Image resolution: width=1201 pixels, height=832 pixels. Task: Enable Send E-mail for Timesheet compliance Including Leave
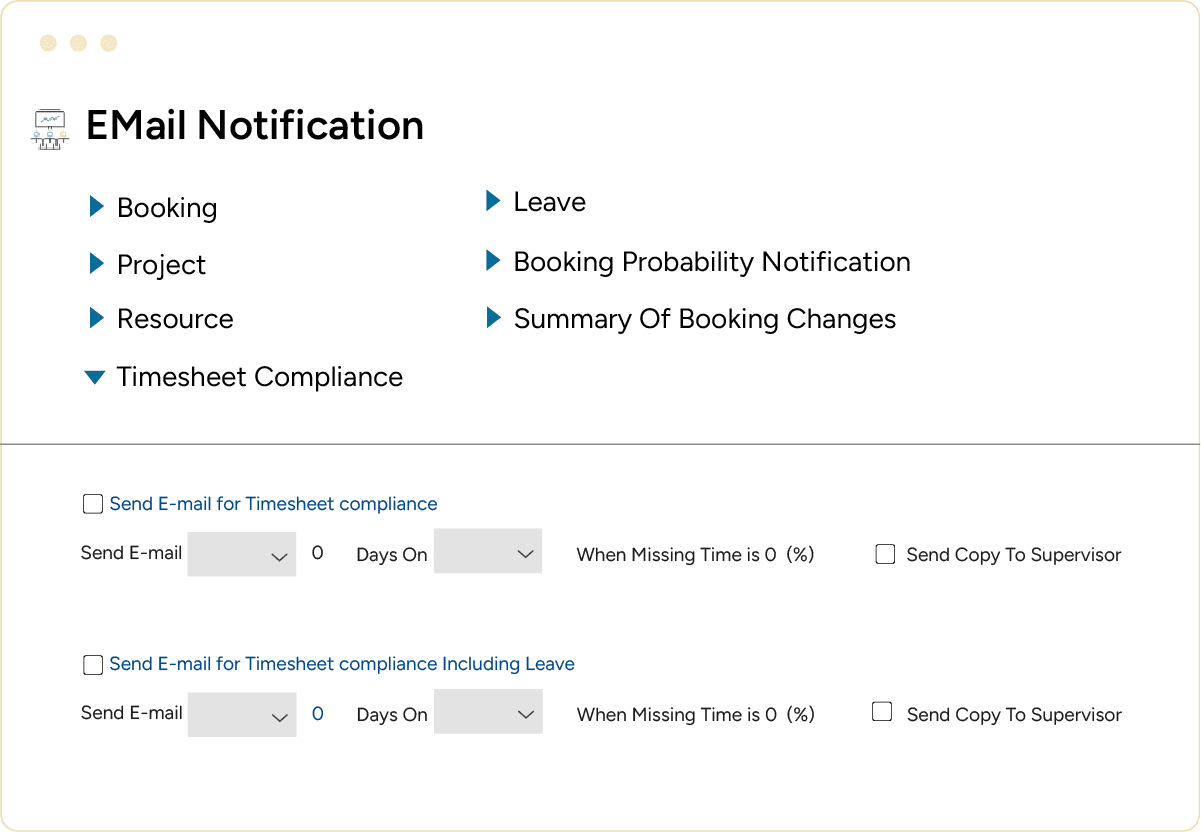92,664
